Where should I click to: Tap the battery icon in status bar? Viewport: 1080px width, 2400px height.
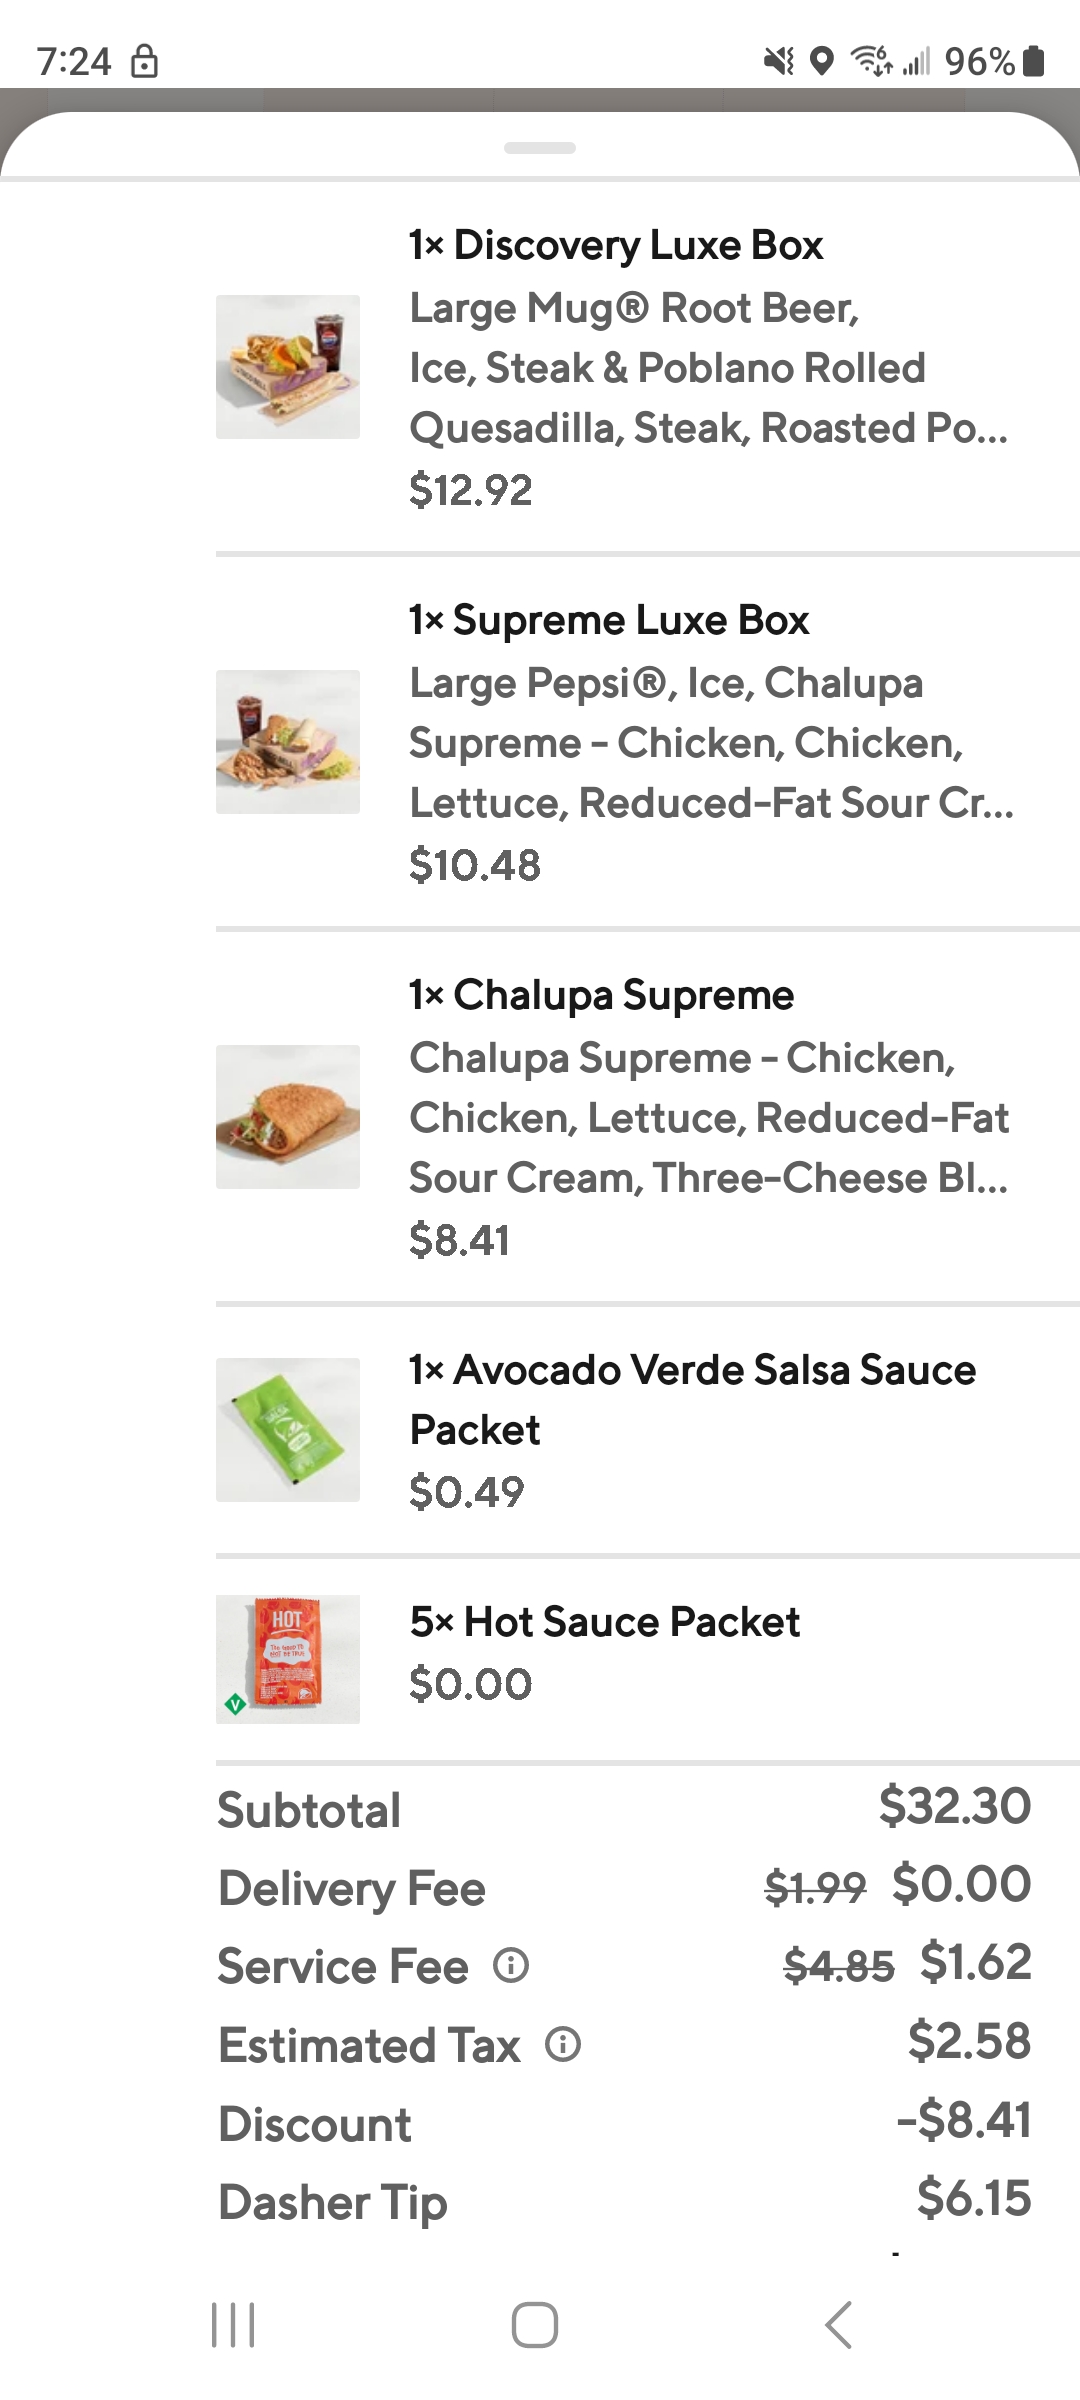(1036, 62)
